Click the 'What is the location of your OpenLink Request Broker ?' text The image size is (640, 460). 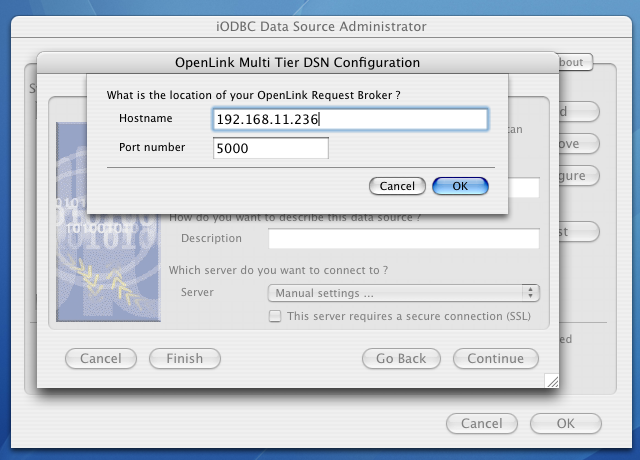[253, 95]
